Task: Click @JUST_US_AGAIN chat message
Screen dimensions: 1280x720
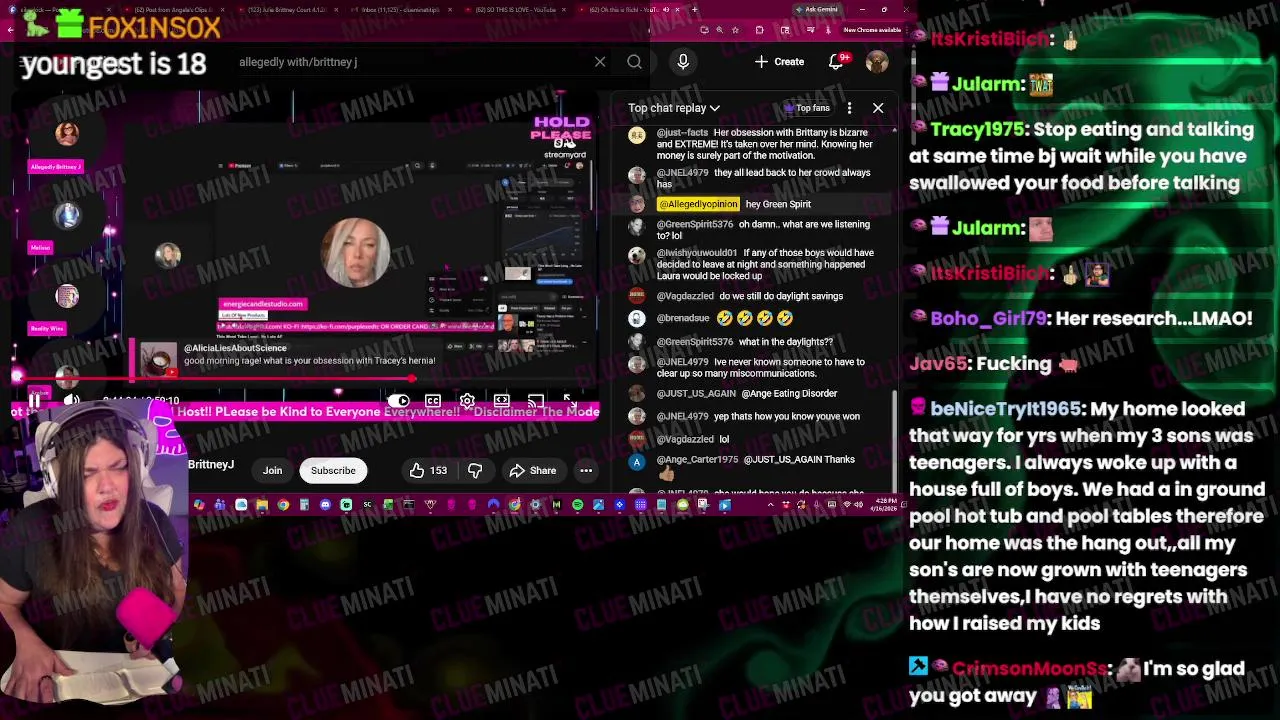Action: click(x=747, y=393)
